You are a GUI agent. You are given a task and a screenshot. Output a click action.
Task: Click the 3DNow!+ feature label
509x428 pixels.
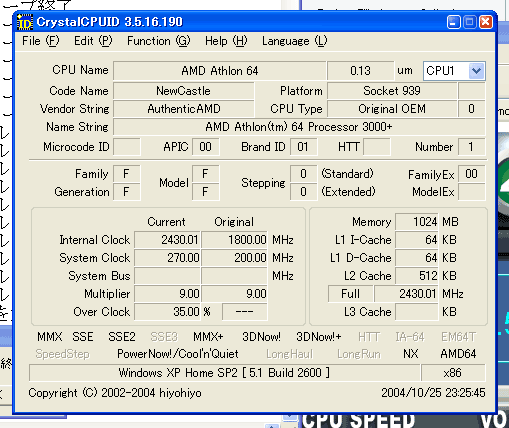[319, 337]
